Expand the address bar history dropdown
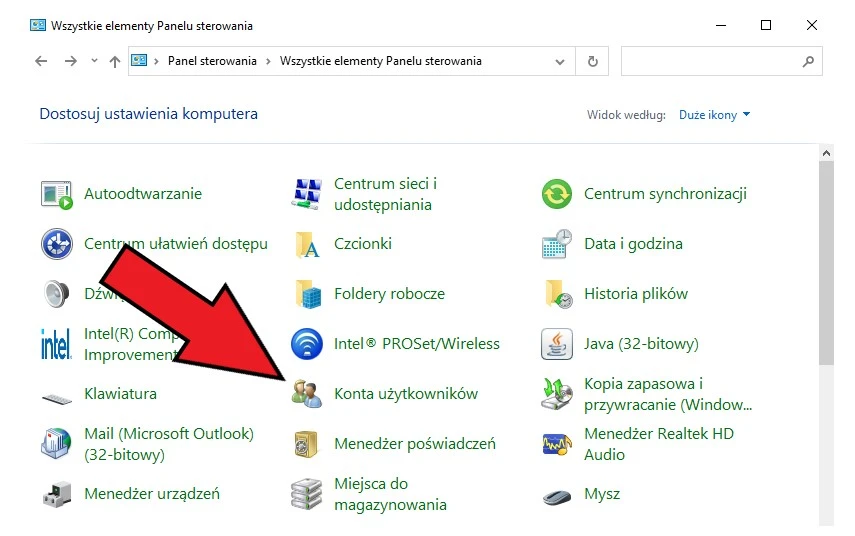This screenshot has width=855, height=536. pos(561,61)
